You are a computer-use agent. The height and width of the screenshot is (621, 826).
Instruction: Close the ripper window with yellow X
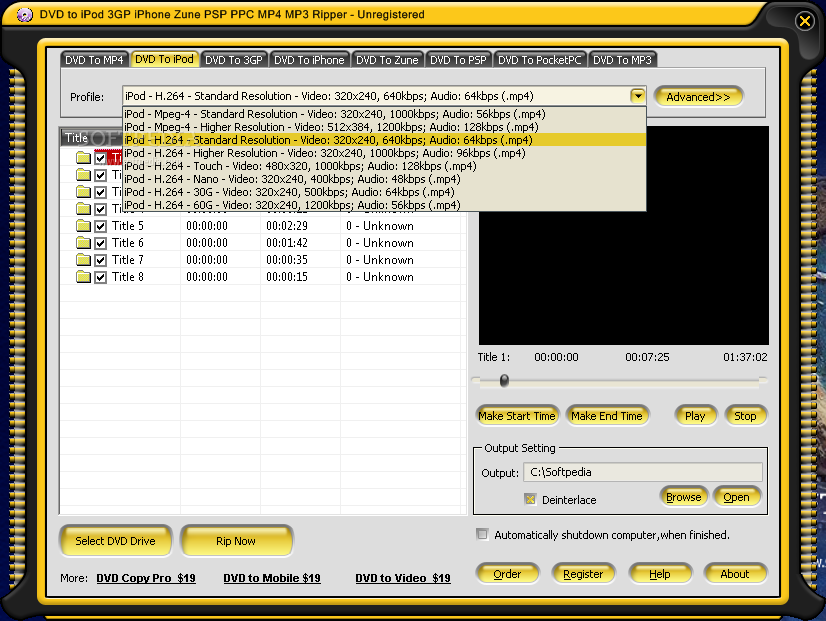pos(804,21)
